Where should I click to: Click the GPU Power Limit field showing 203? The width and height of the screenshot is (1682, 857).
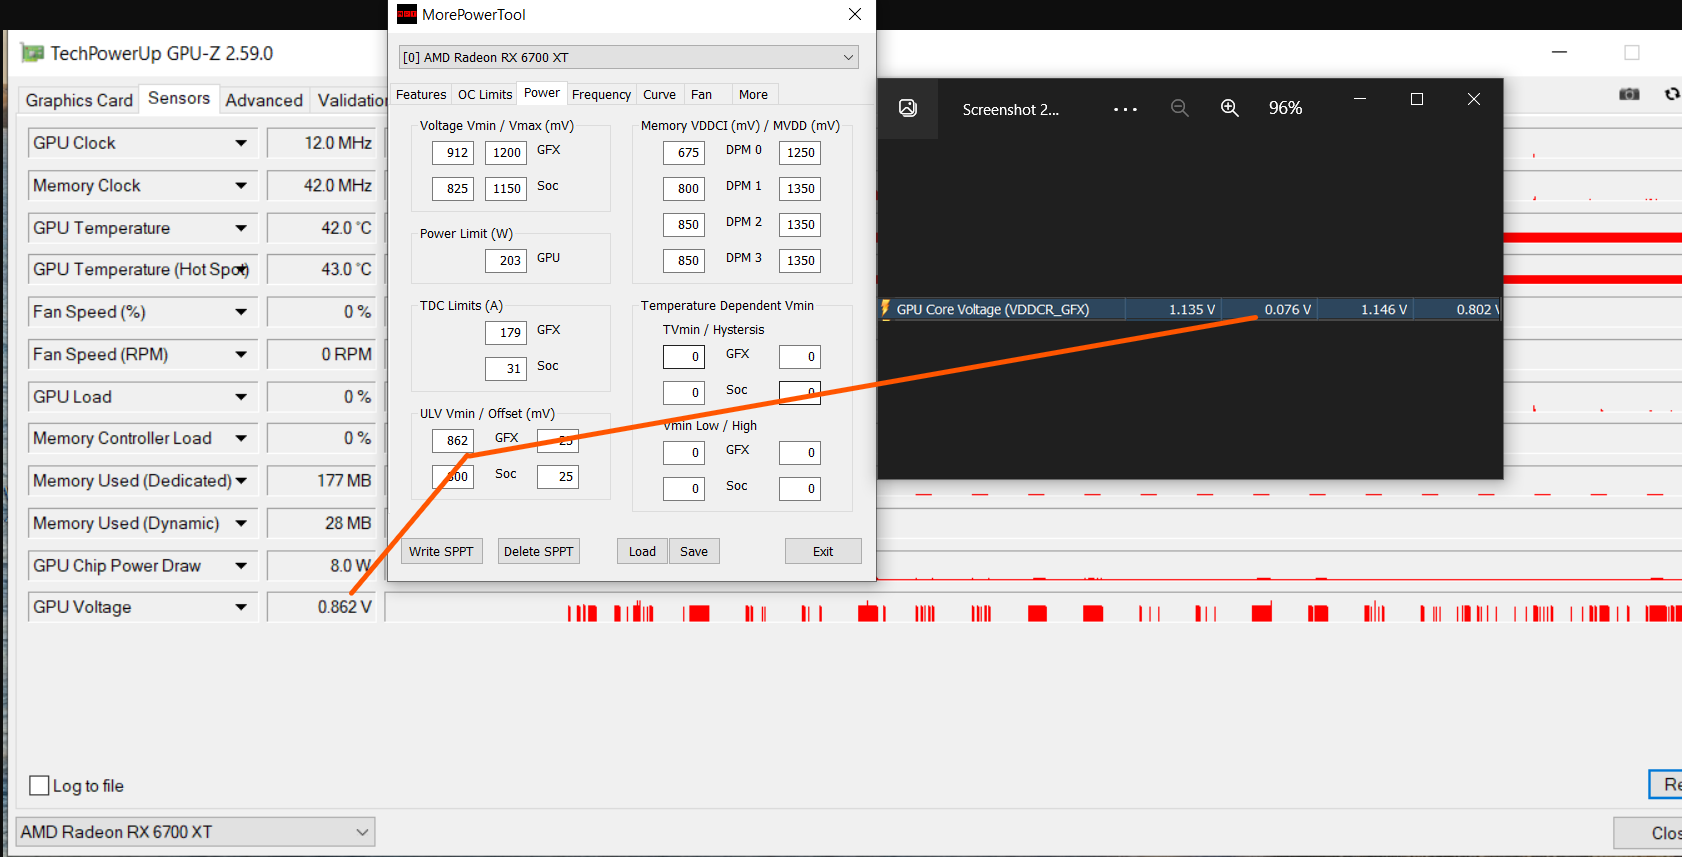(x=506, y=260)
